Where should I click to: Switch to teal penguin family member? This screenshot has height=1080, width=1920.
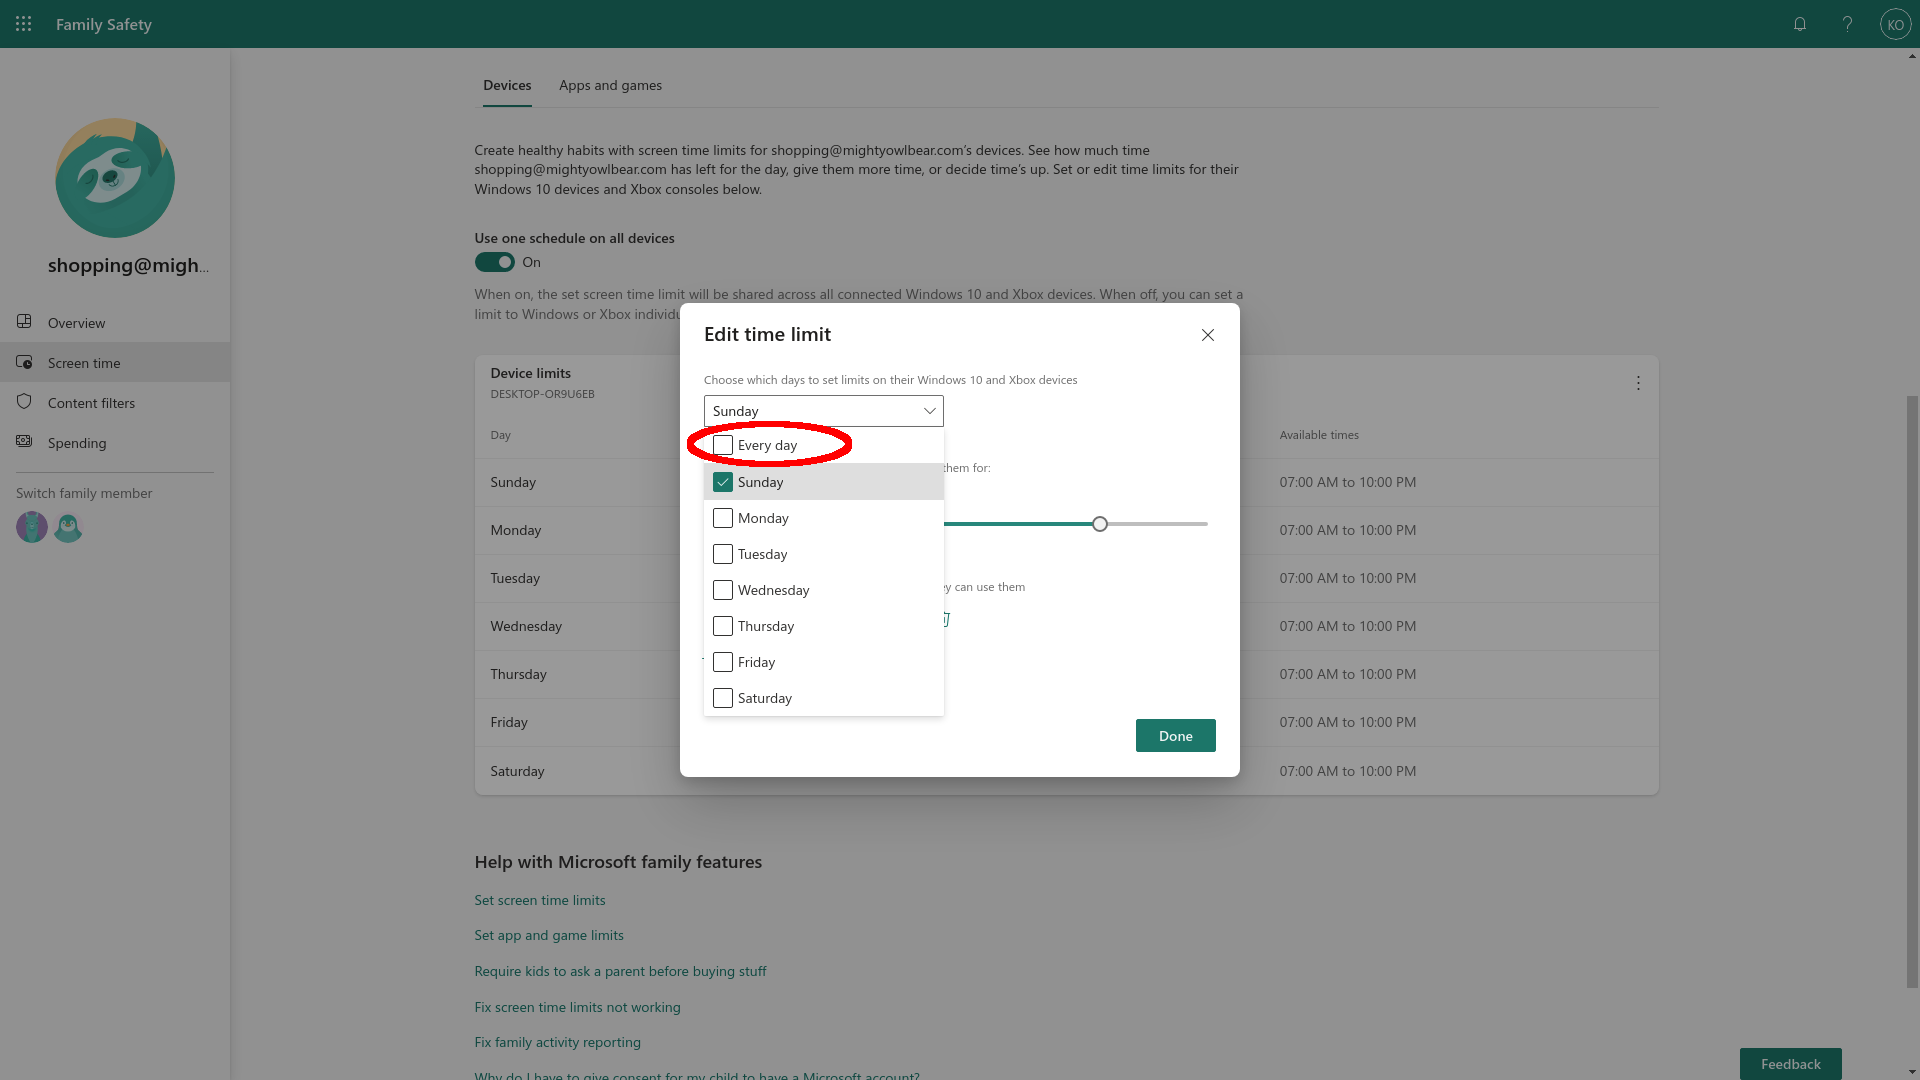click(68, 527)
